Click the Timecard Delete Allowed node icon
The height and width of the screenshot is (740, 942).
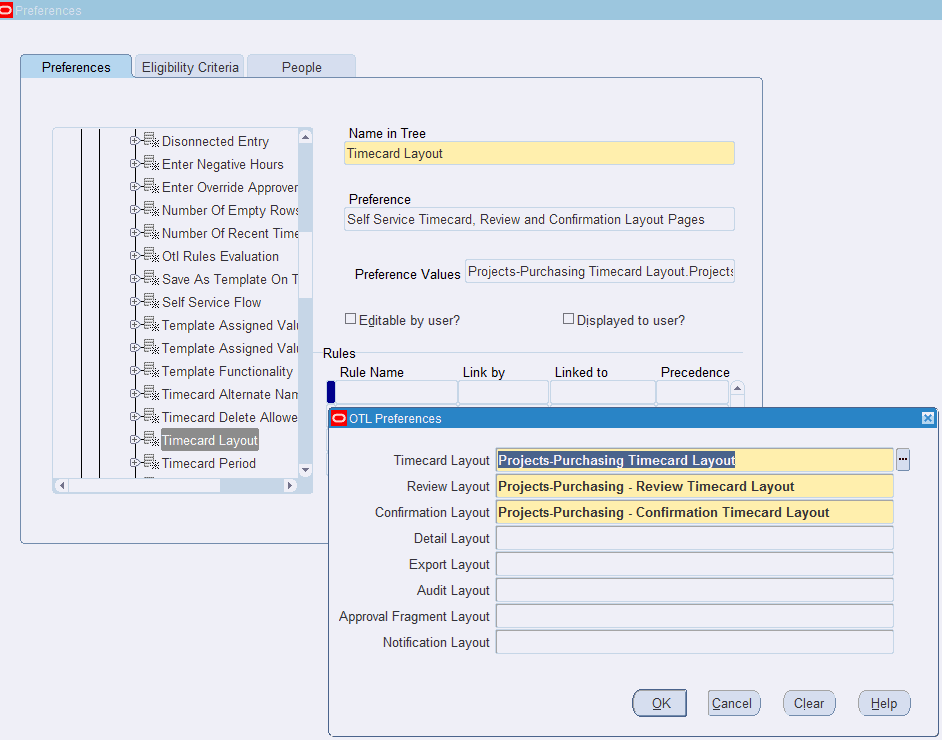(x=151, y=416)
